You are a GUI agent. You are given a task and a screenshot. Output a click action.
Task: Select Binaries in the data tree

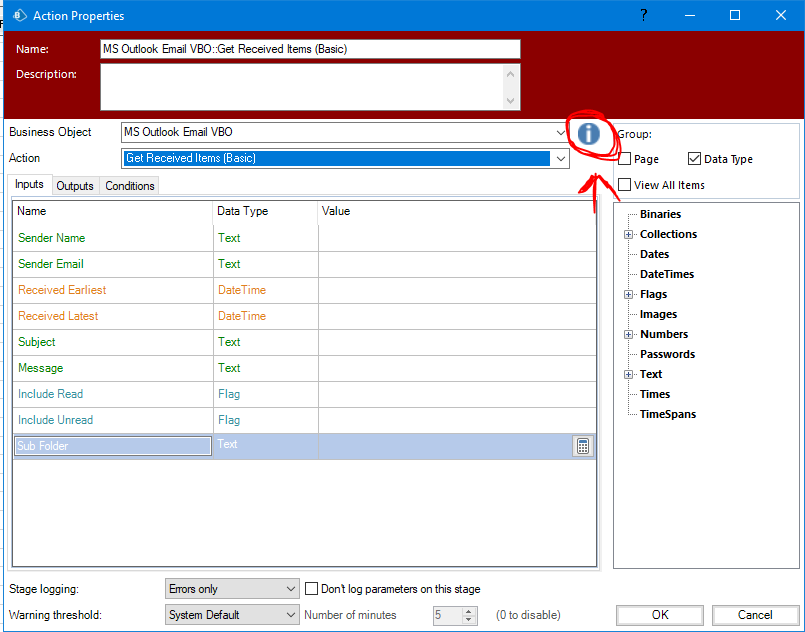660,214
